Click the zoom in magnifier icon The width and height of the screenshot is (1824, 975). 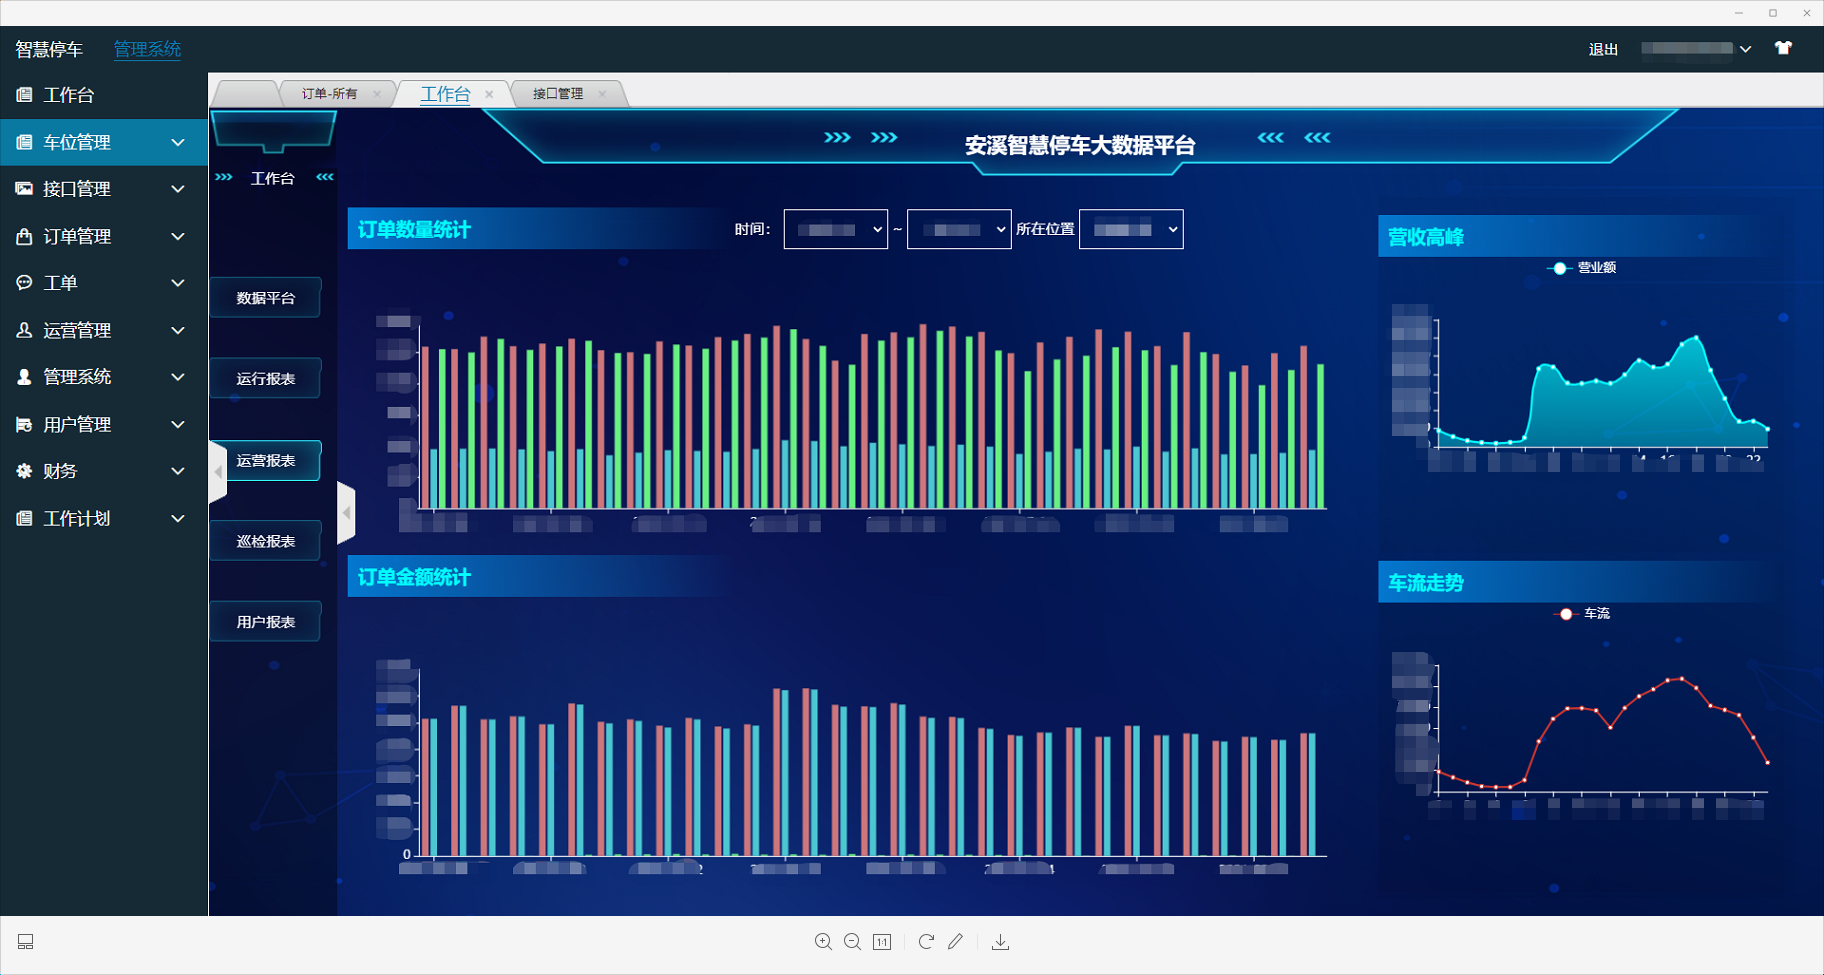point(823,942)
